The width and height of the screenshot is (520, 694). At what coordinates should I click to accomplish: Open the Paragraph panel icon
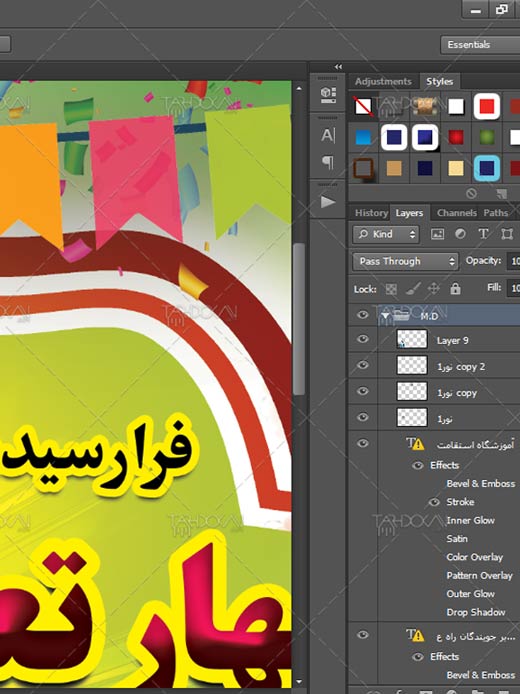[328, 162]
